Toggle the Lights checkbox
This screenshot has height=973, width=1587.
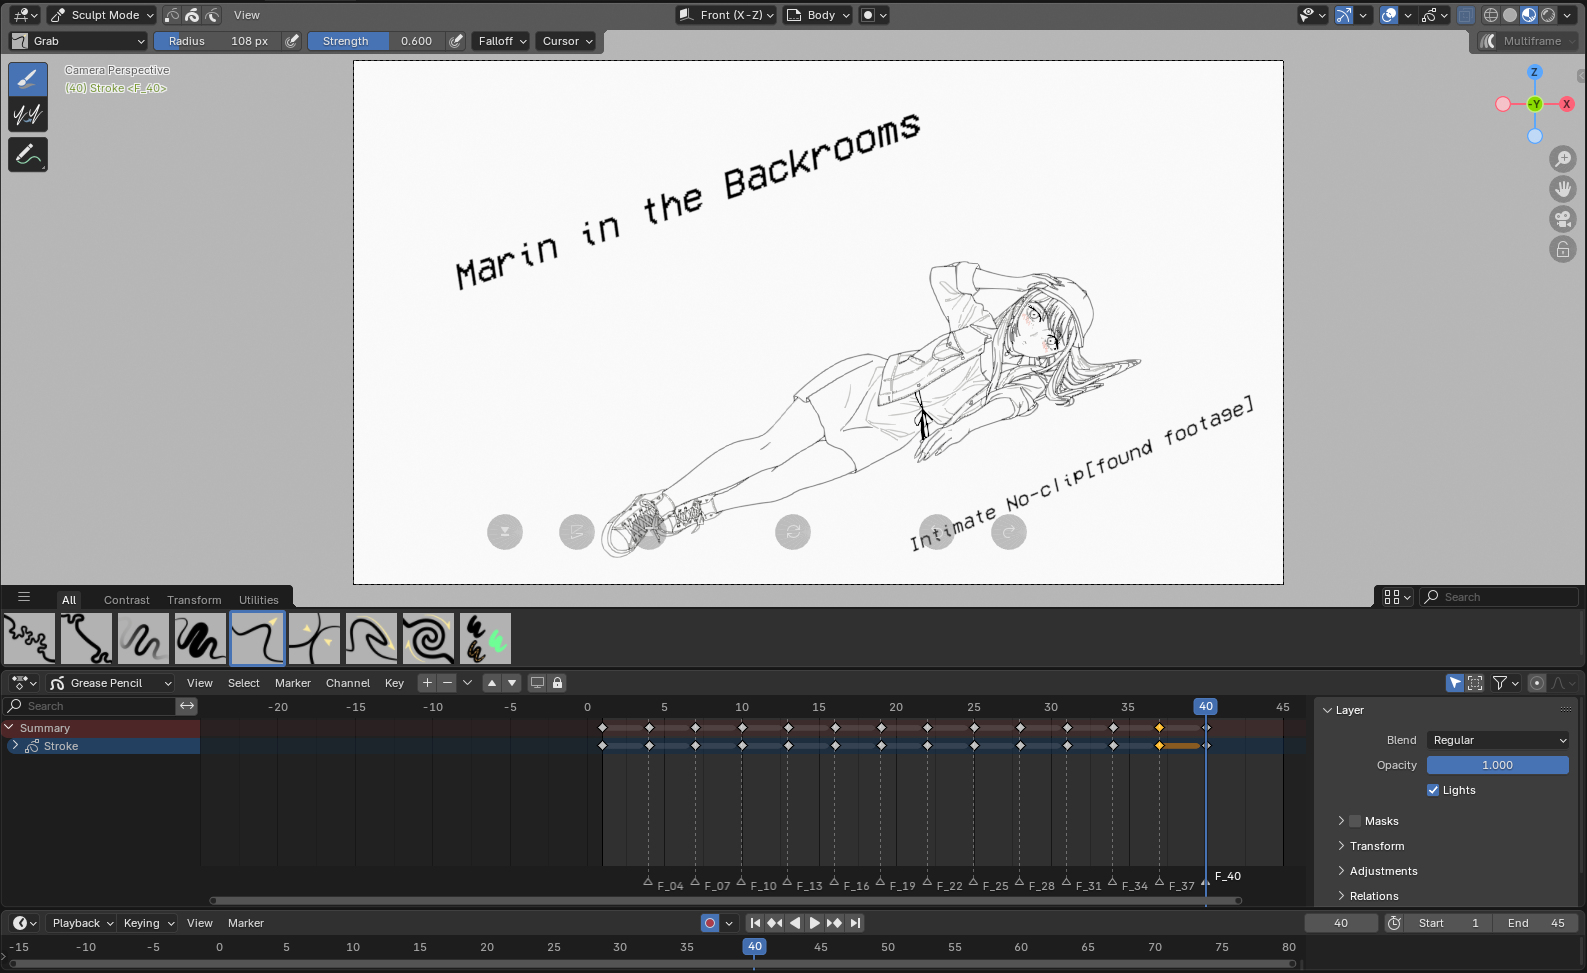[1433, 790]
